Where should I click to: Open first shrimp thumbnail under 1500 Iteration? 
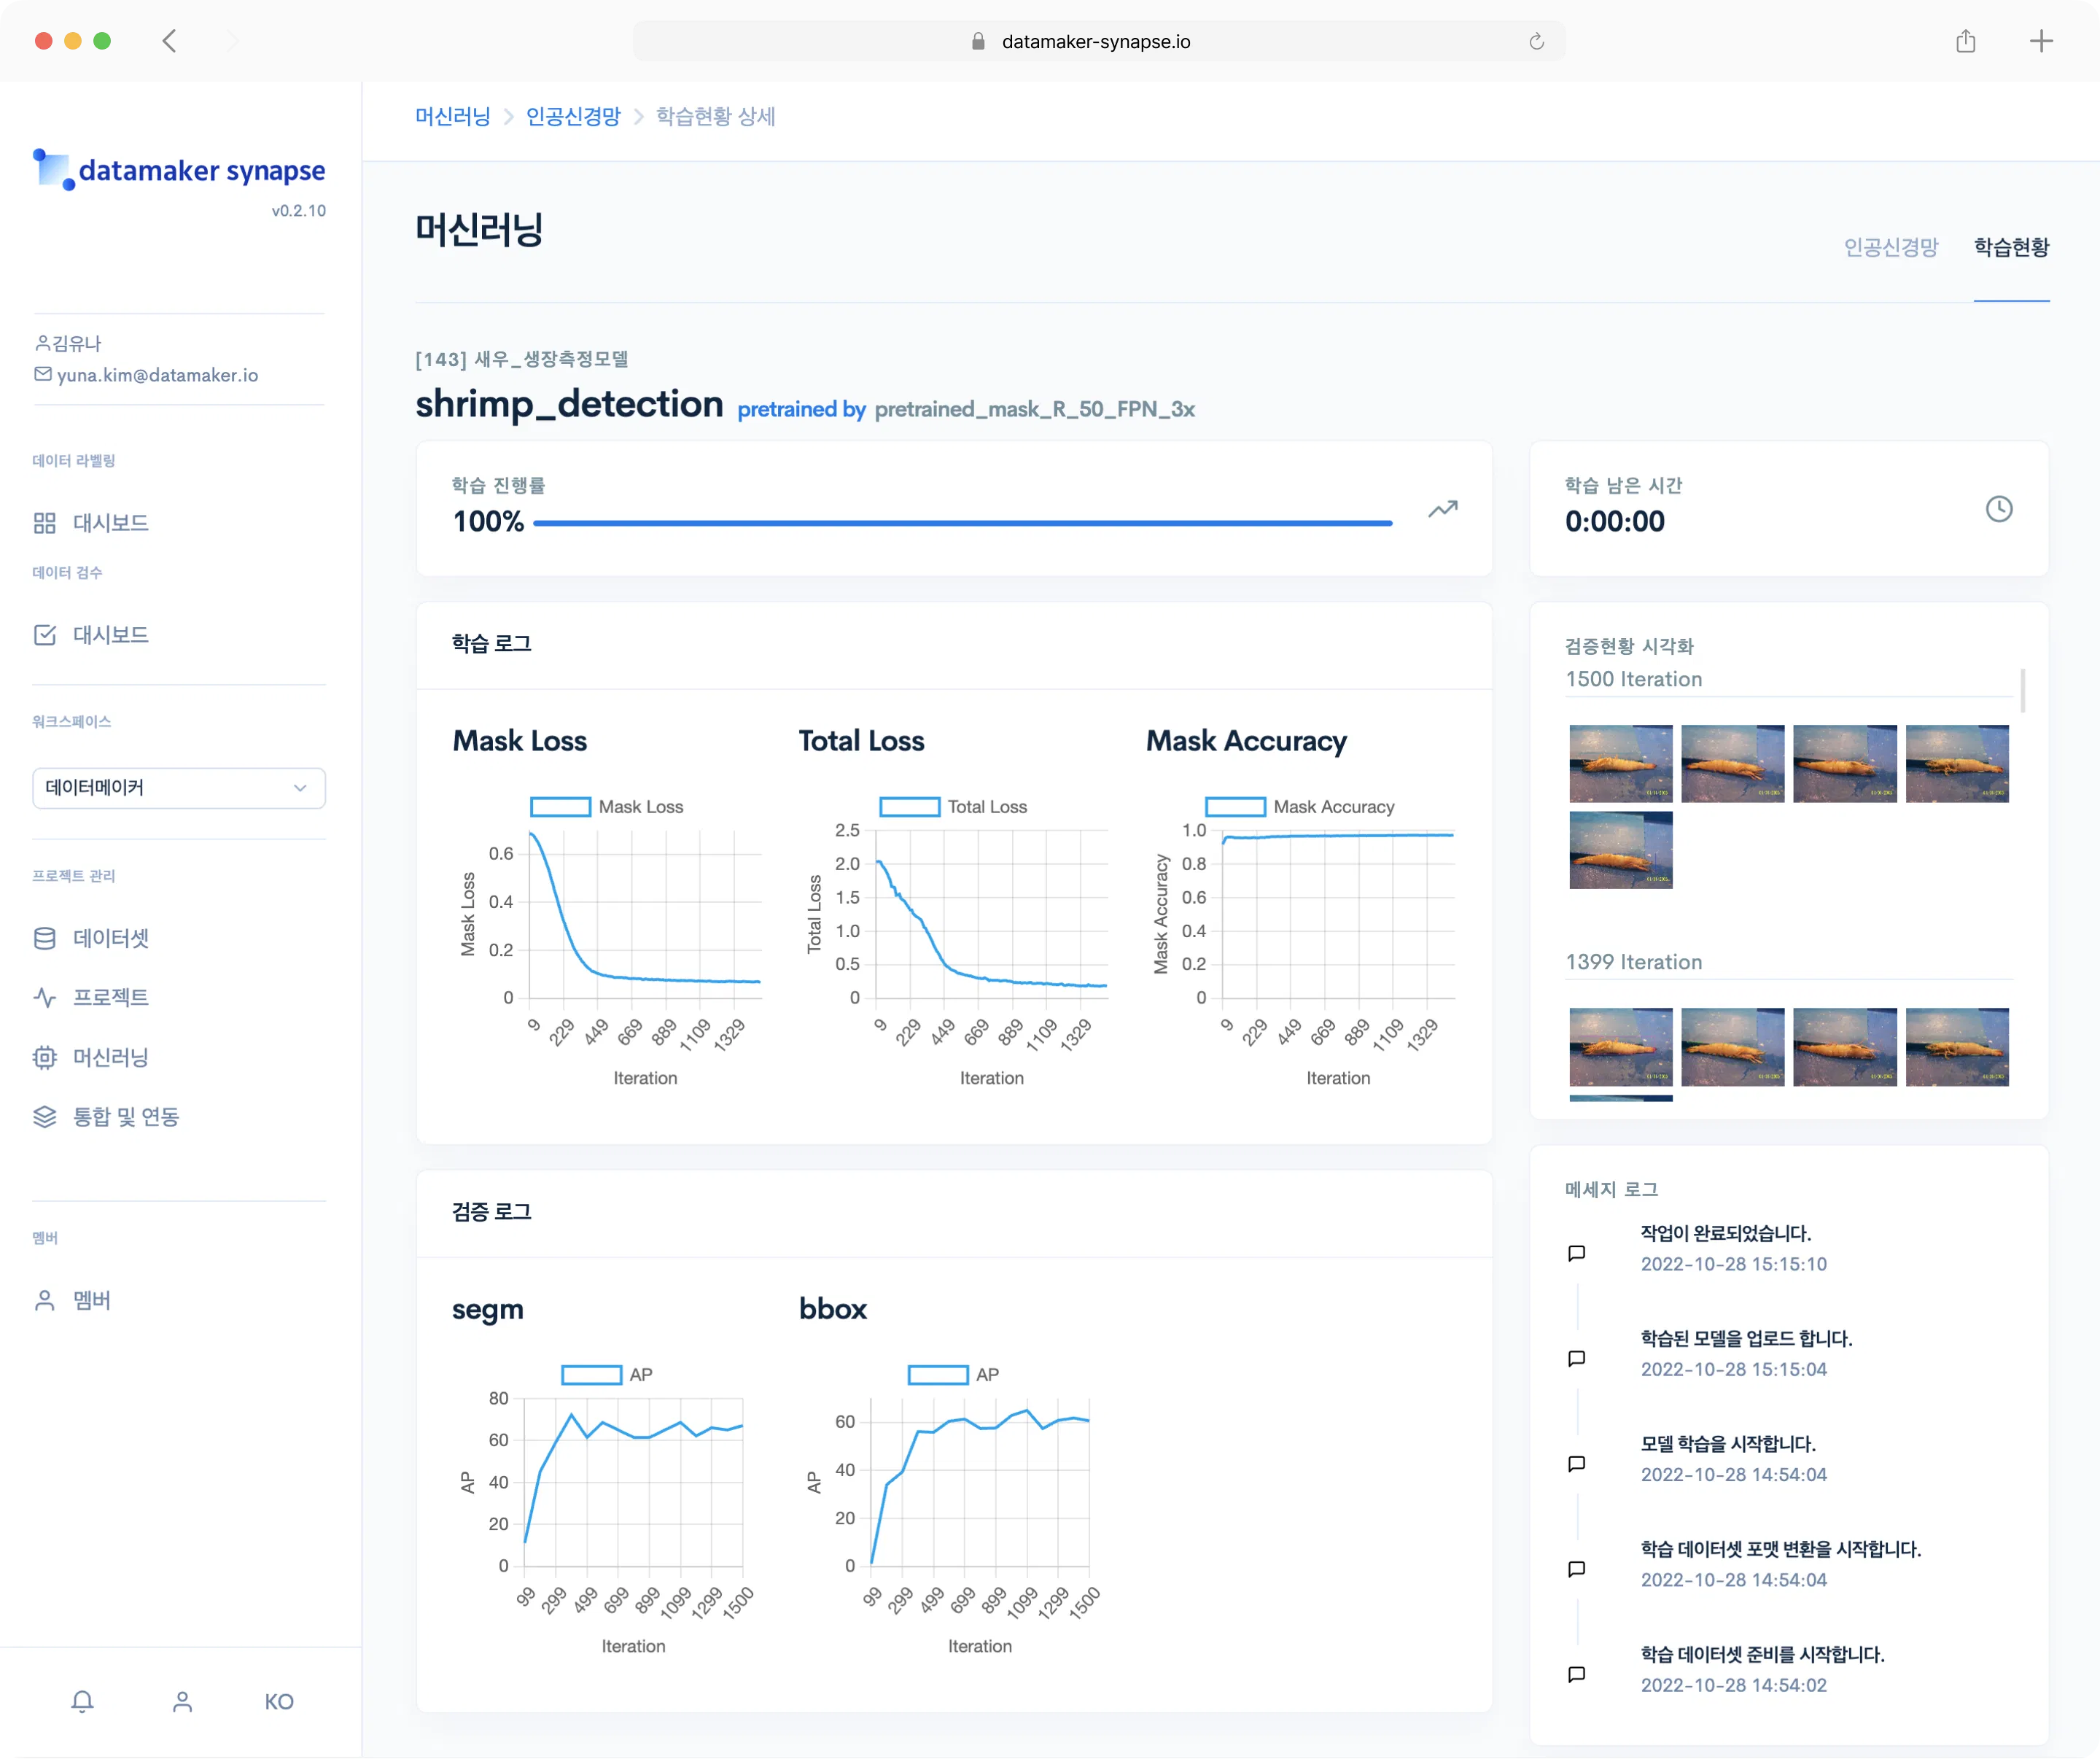(1620, 763)
